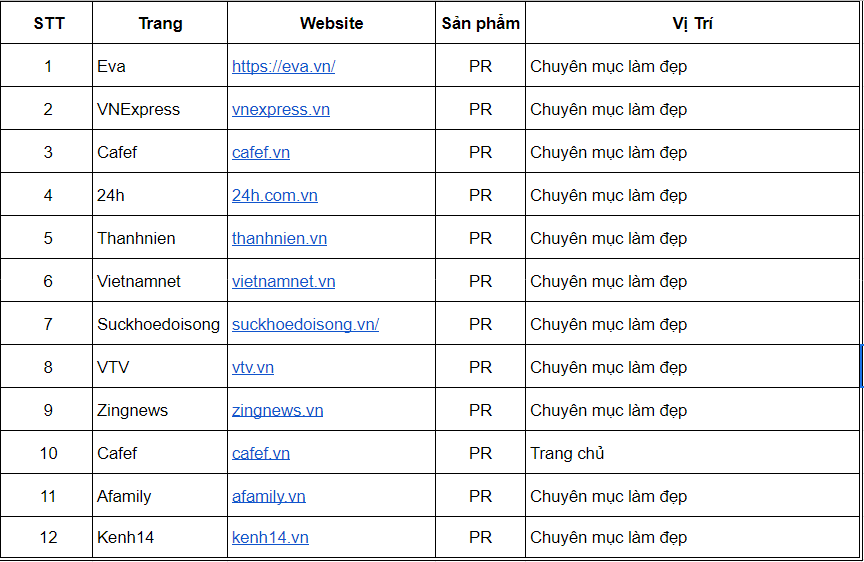The image size is (864, 562).
Task: Click the zingnews.vn hyperlink
Action: click(x=277, y=410)
